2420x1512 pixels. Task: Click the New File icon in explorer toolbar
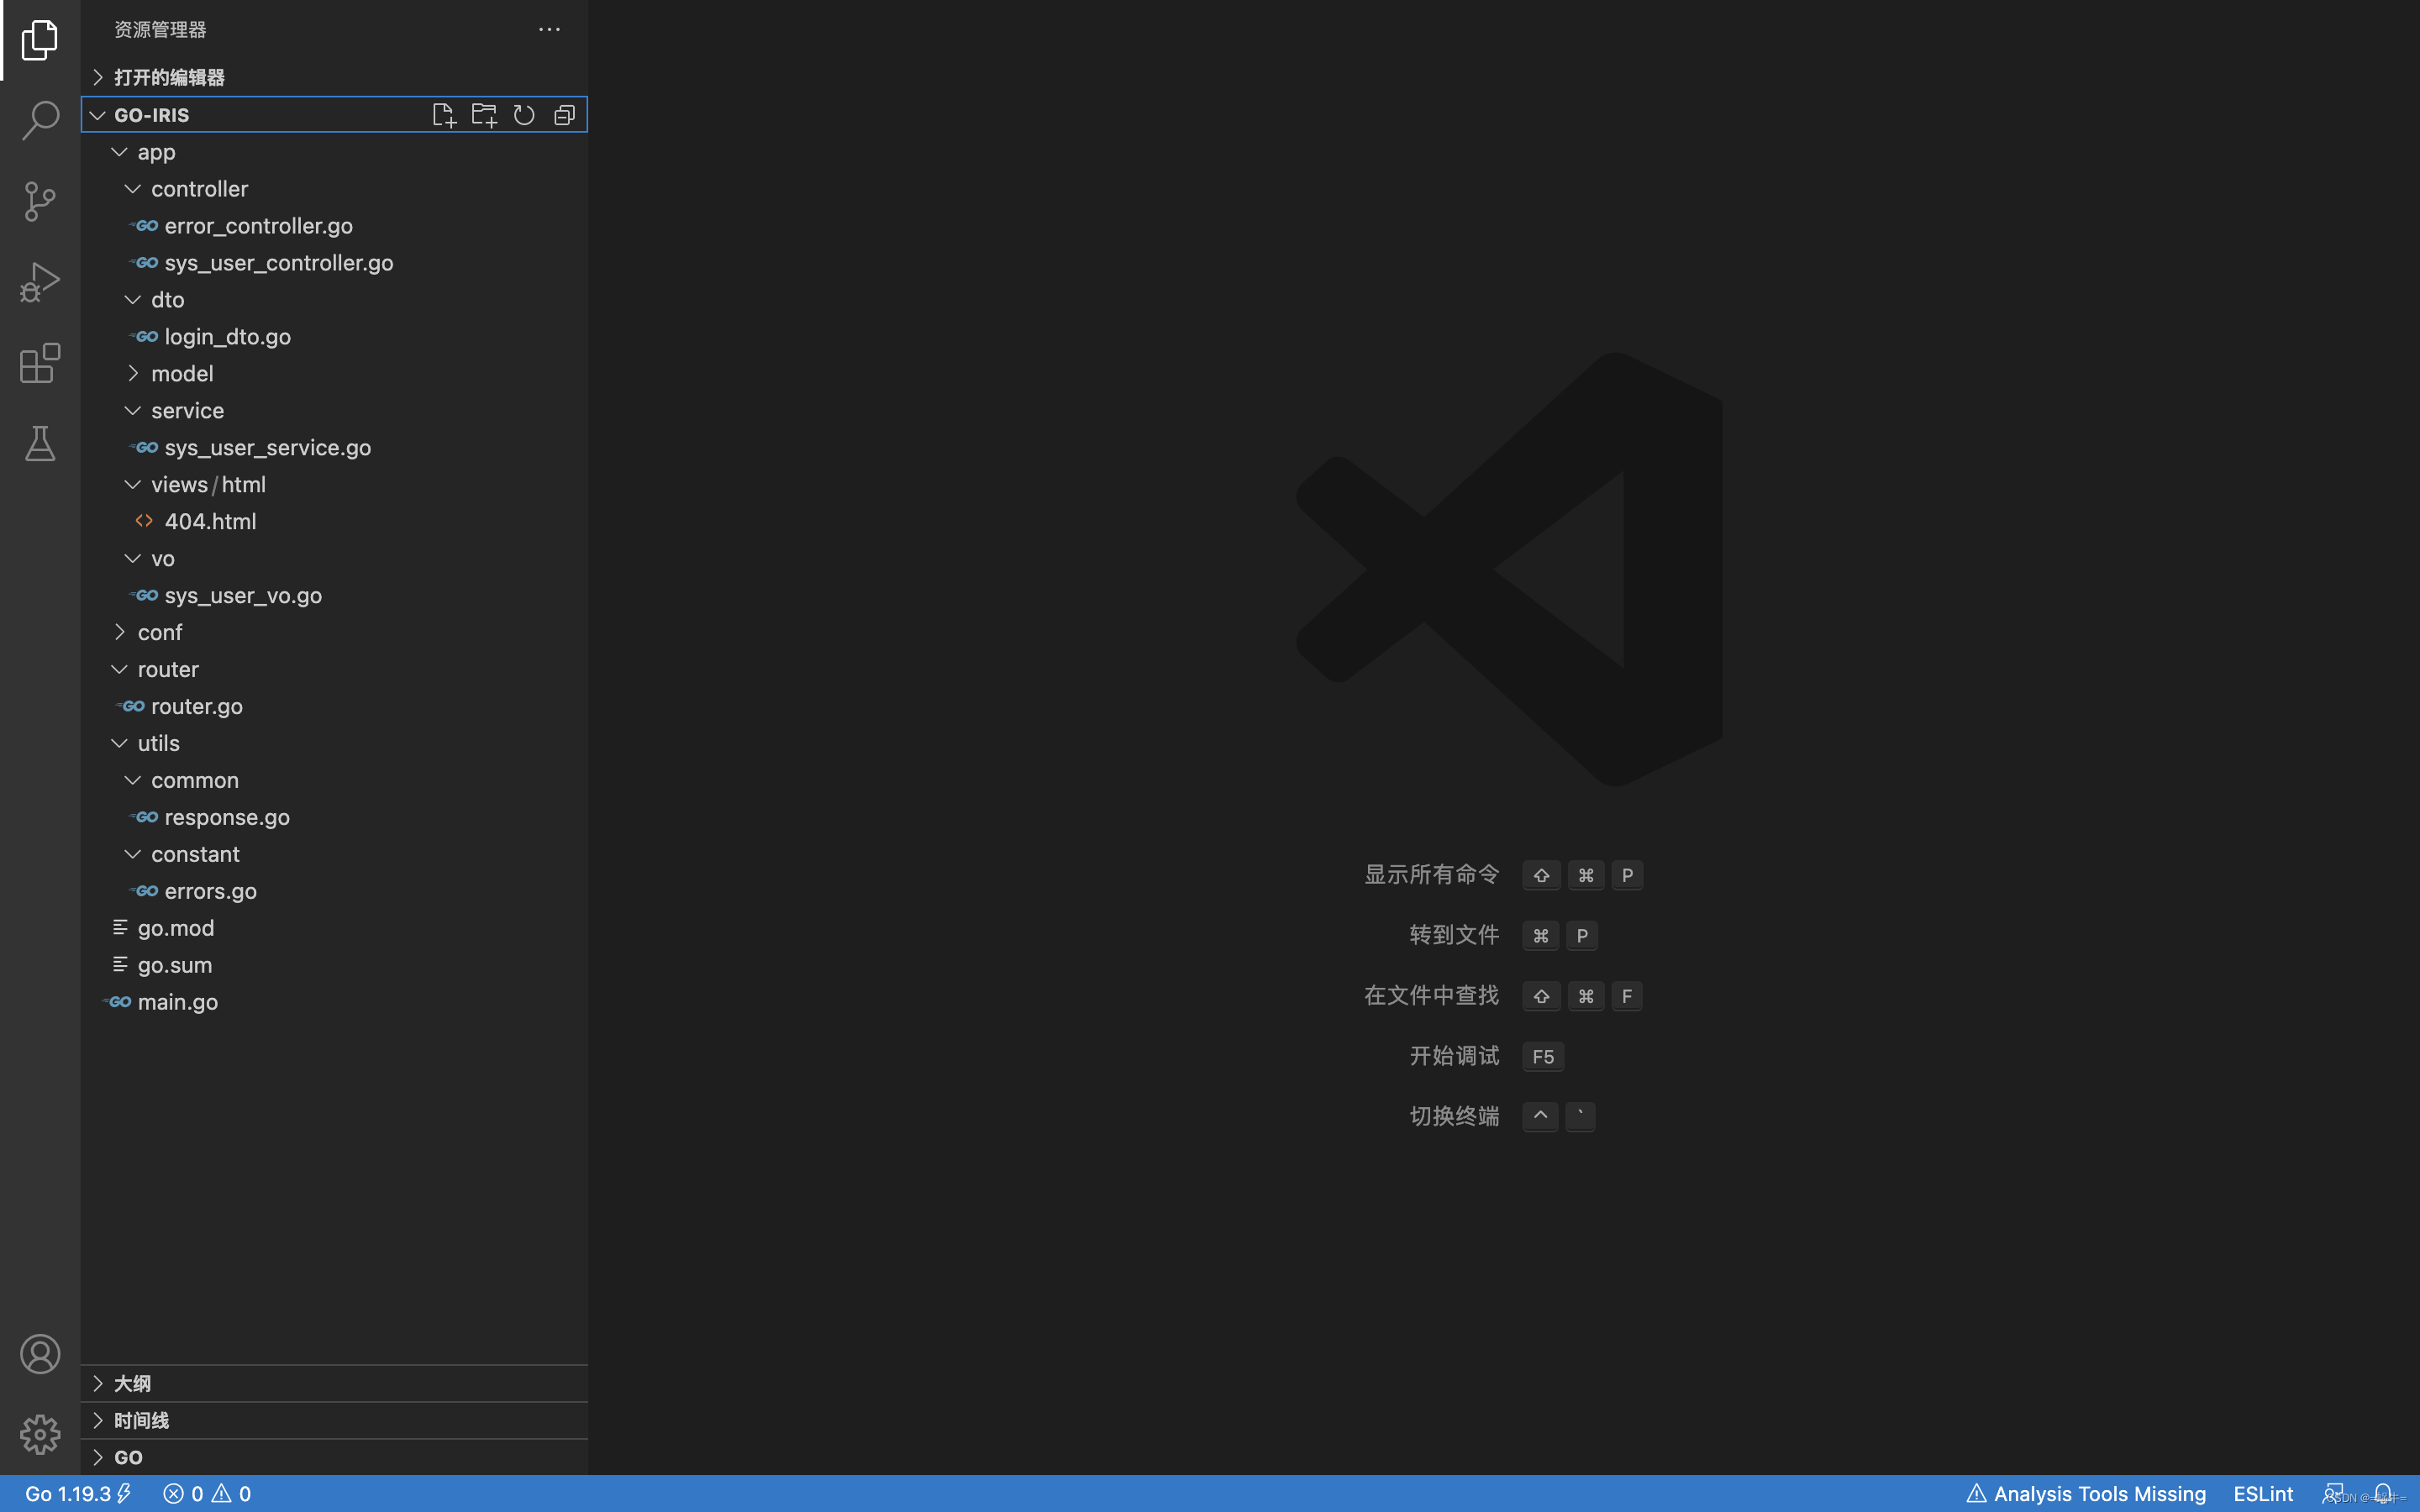(x=443, y=113)
